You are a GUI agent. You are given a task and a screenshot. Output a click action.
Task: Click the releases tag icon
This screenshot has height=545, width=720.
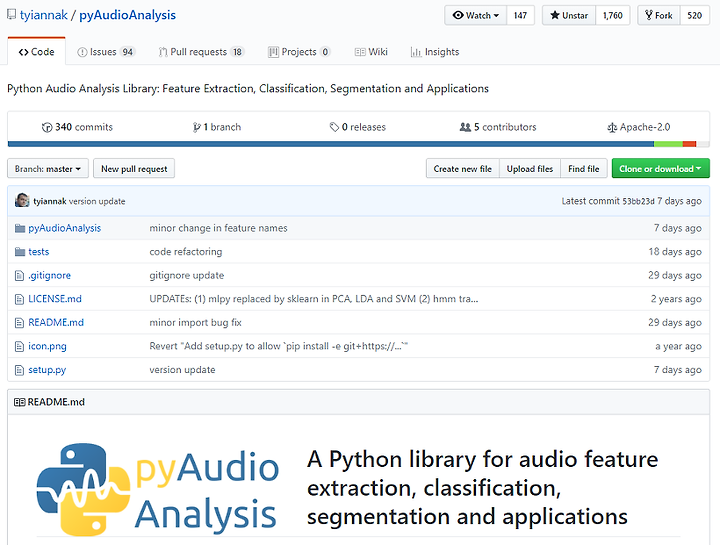coord(334,127)
